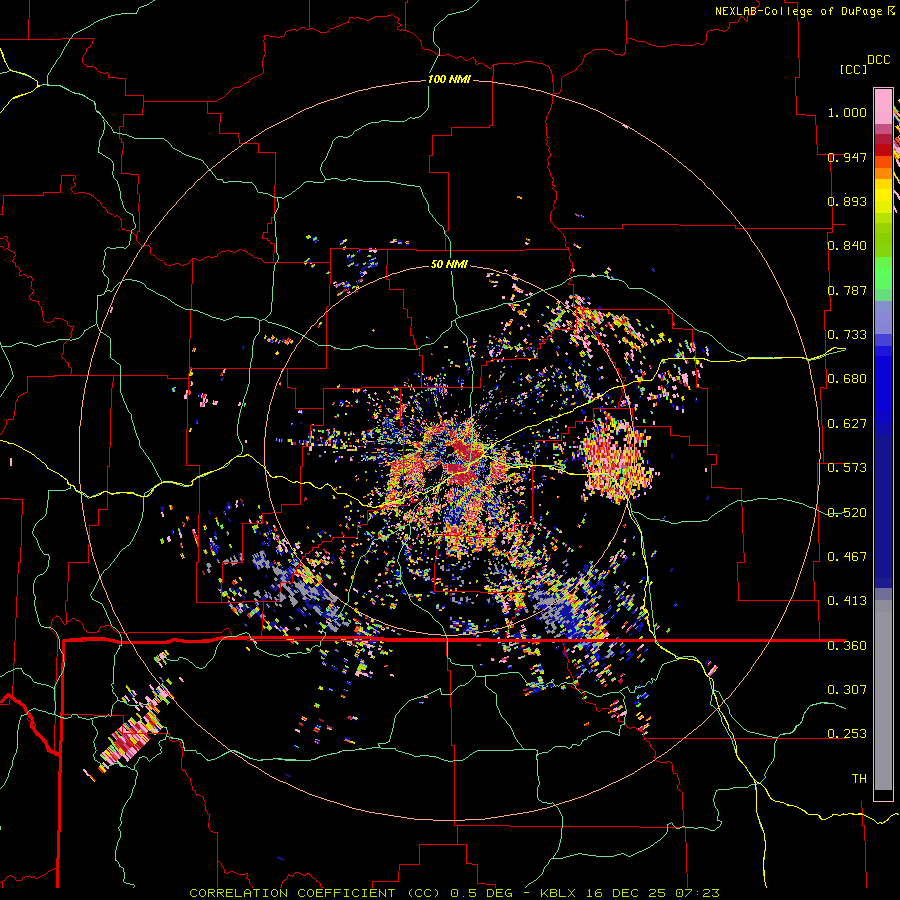This screenshot has height=900, width=900.
Task: Select the 100 NMI range ring label
Action: point(449,79)
